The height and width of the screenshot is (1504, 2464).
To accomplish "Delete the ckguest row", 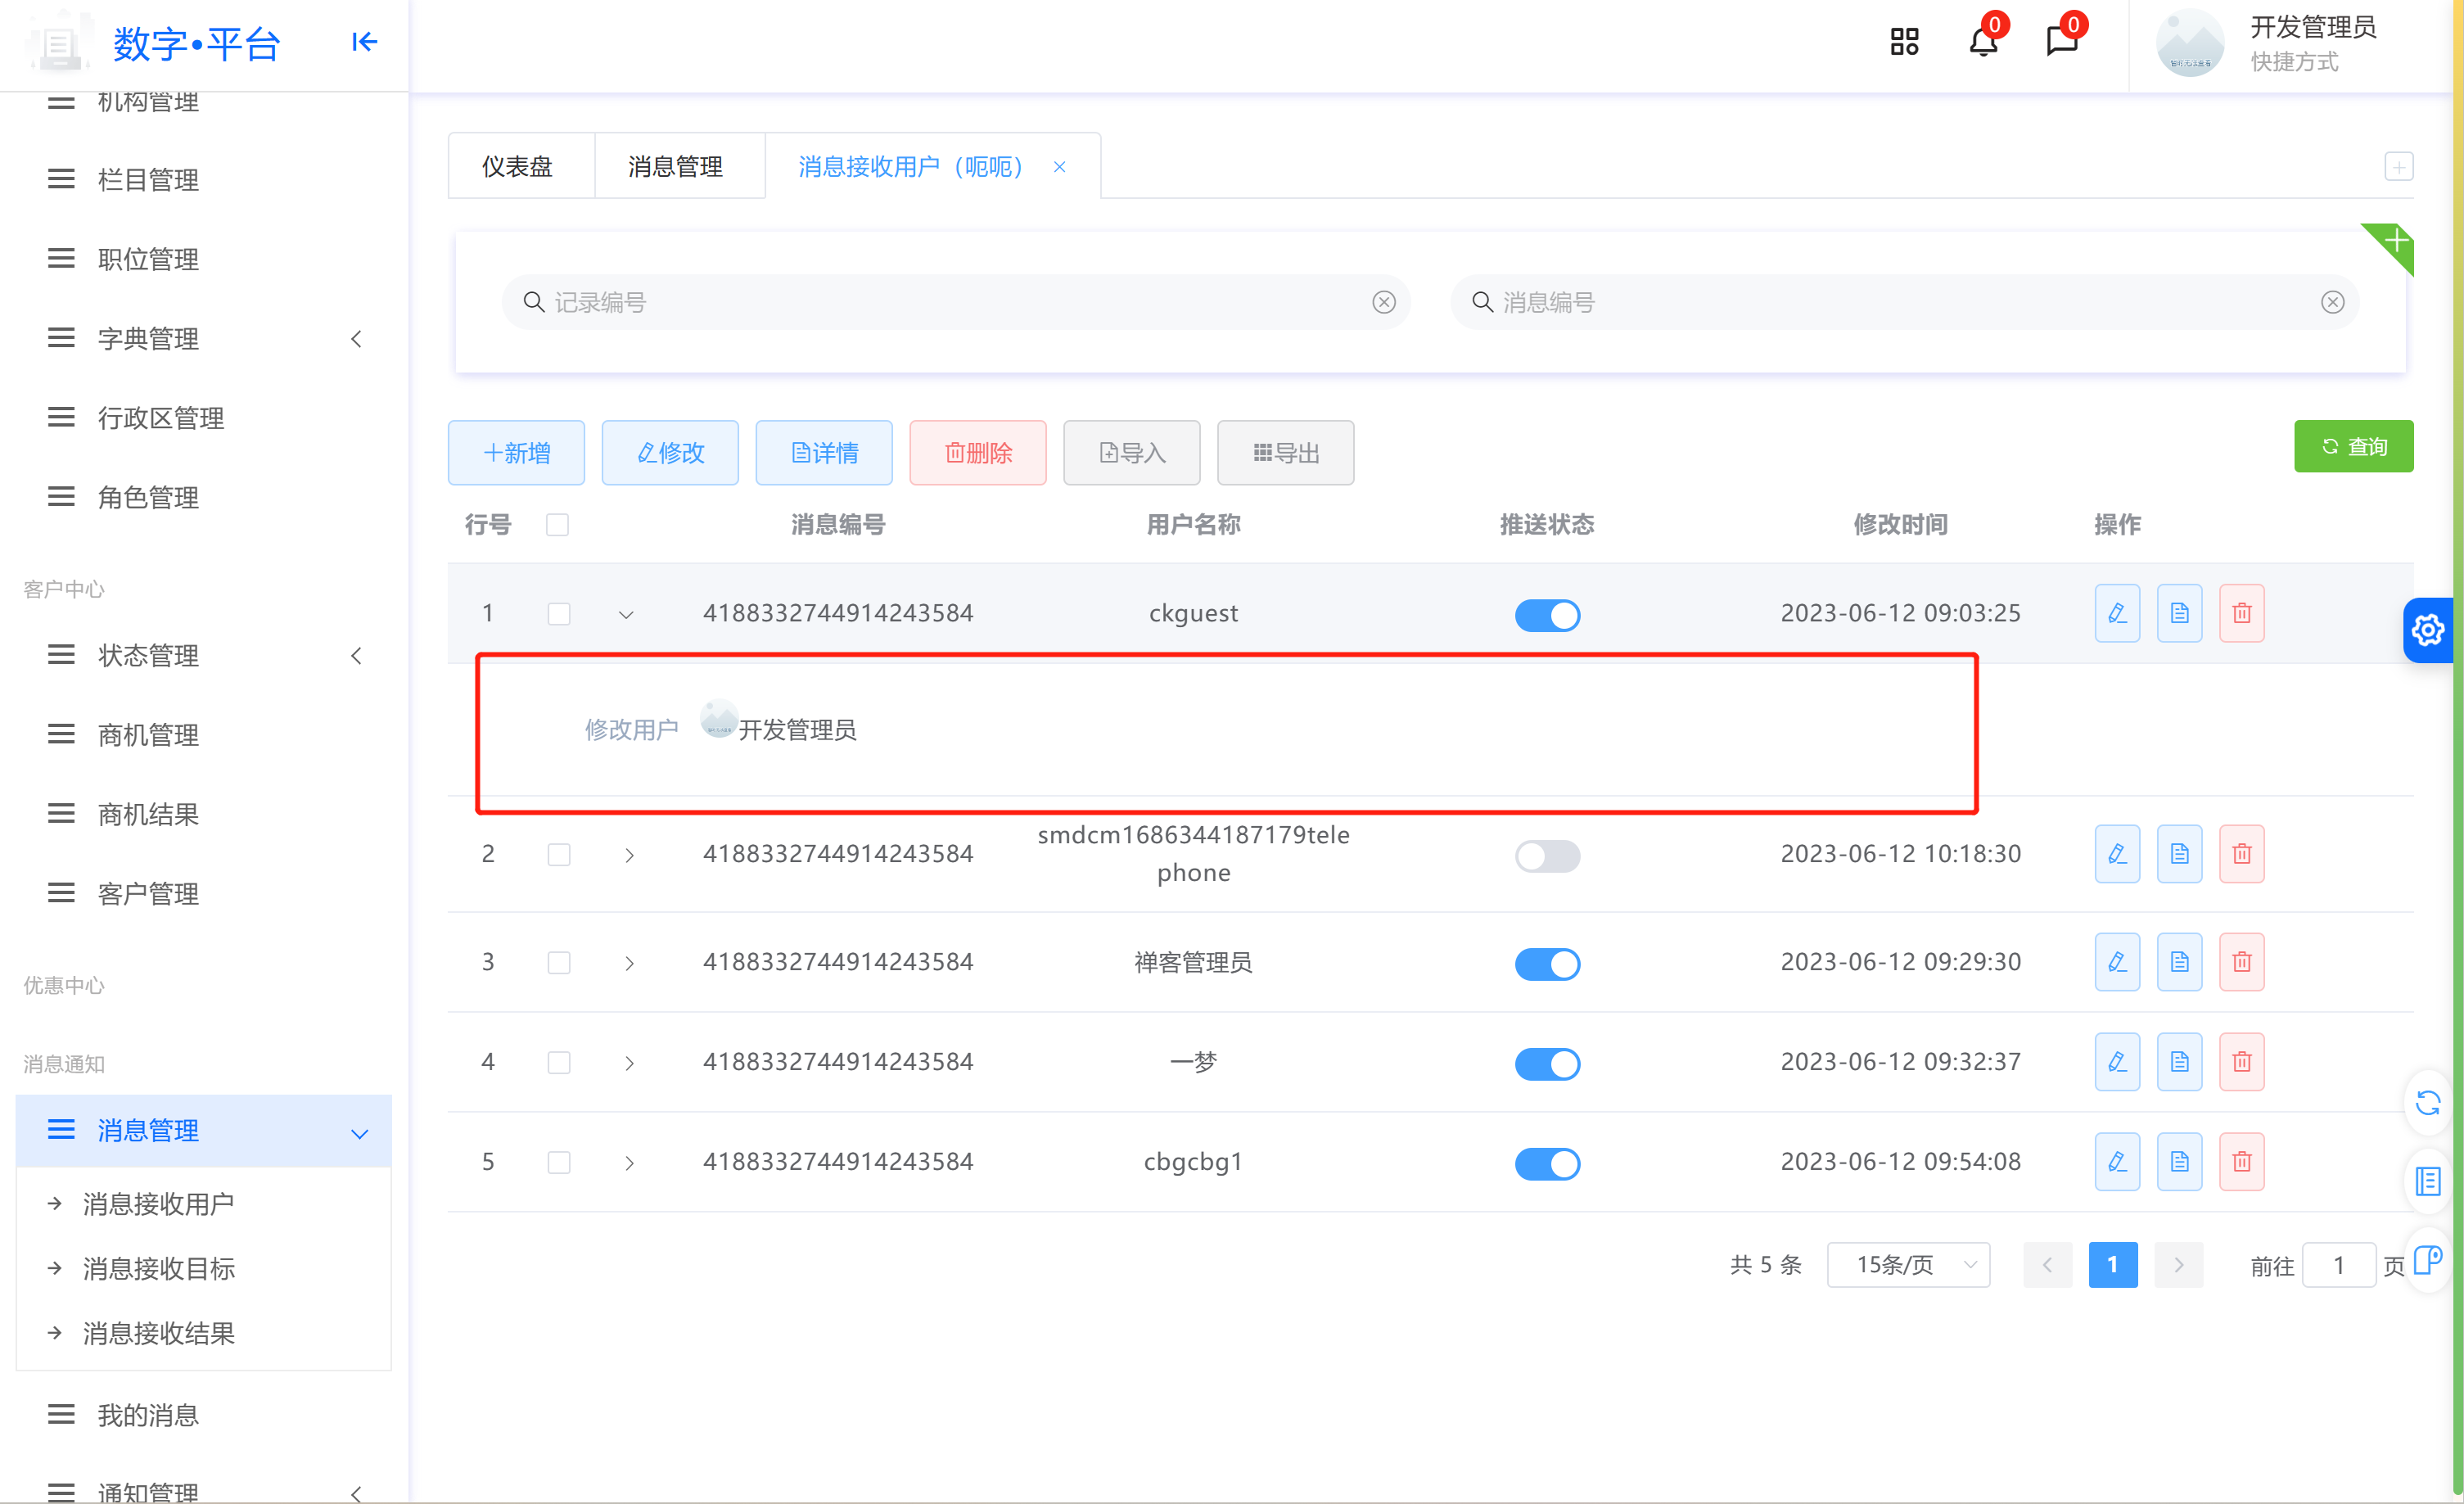I will 2241,613.
